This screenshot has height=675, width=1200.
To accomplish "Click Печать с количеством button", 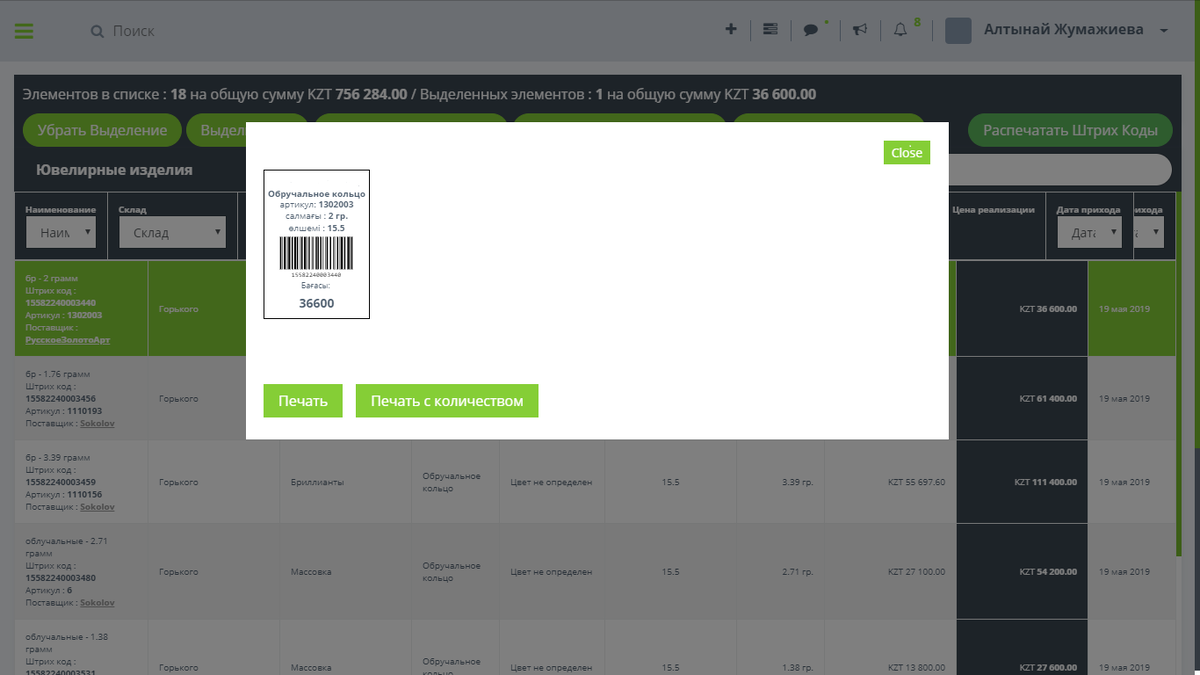I will pyautogui.click(x=447, y=401).
